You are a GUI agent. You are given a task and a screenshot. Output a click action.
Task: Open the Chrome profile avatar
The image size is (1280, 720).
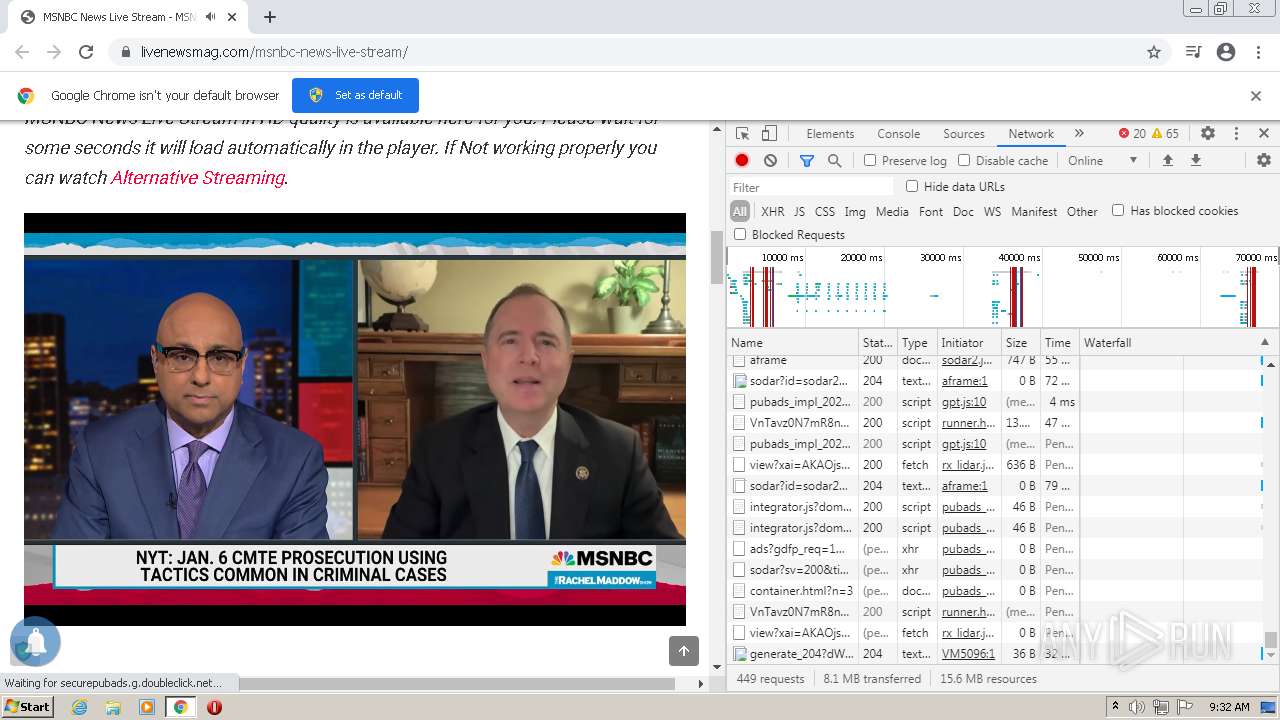1226,52
